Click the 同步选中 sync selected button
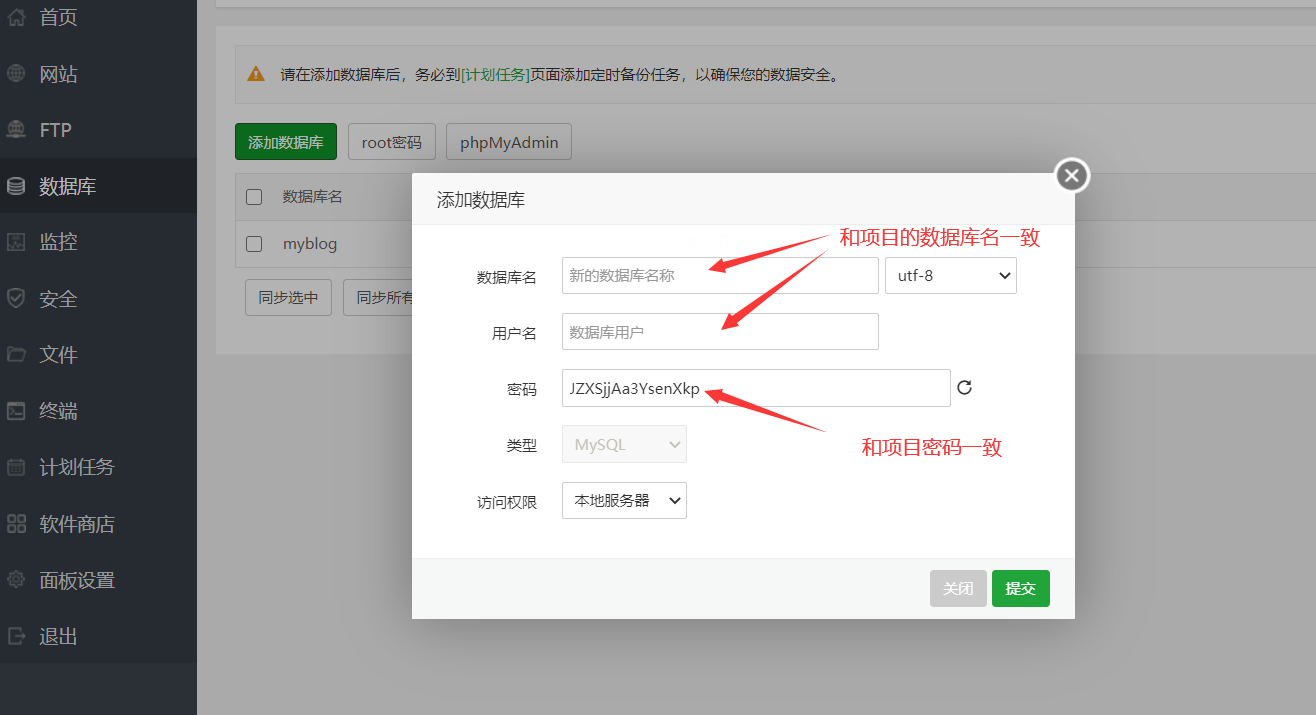The height and width of the screenshot is (715, 1316). point(287,296)
